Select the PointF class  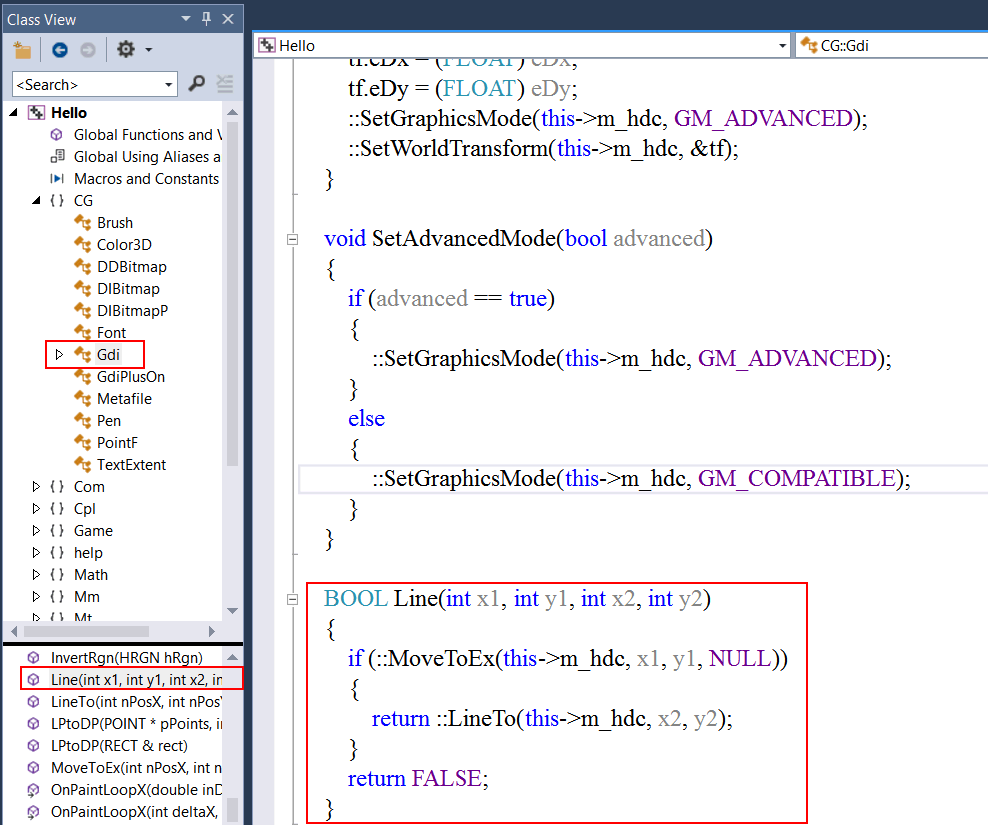pos(117,443)
